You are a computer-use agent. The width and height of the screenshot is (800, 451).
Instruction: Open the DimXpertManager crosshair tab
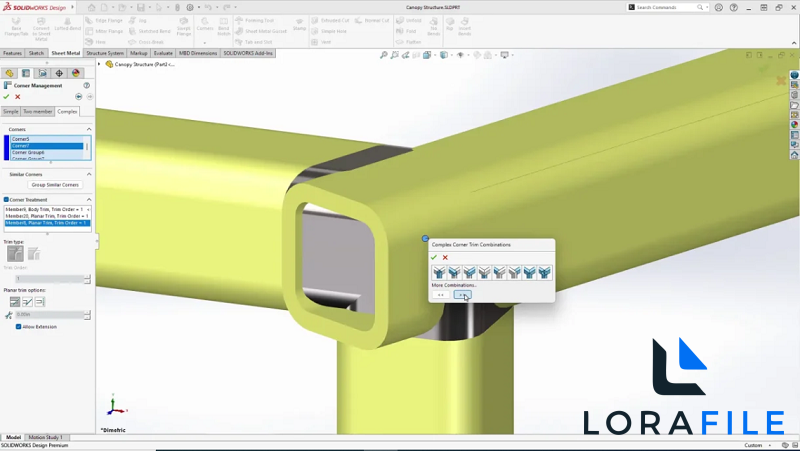point(59,73)
